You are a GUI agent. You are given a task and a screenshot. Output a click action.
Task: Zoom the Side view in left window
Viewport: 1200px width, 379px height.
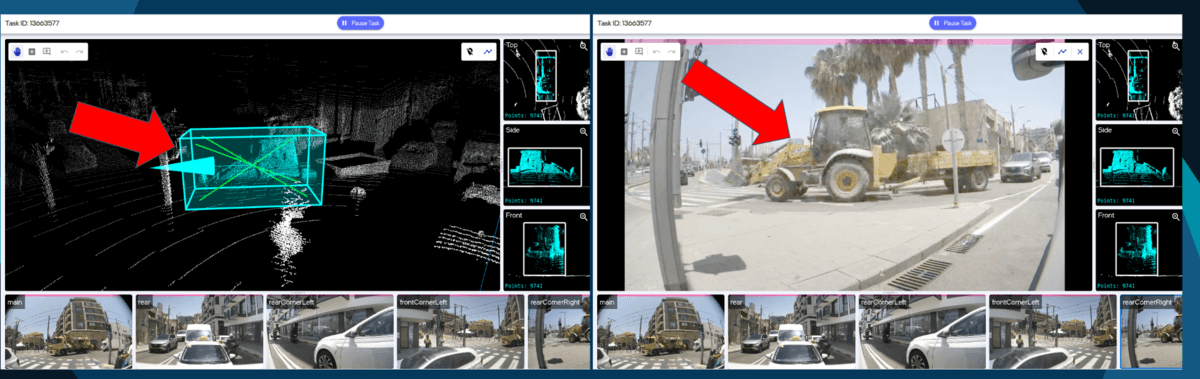click(583, 131)
